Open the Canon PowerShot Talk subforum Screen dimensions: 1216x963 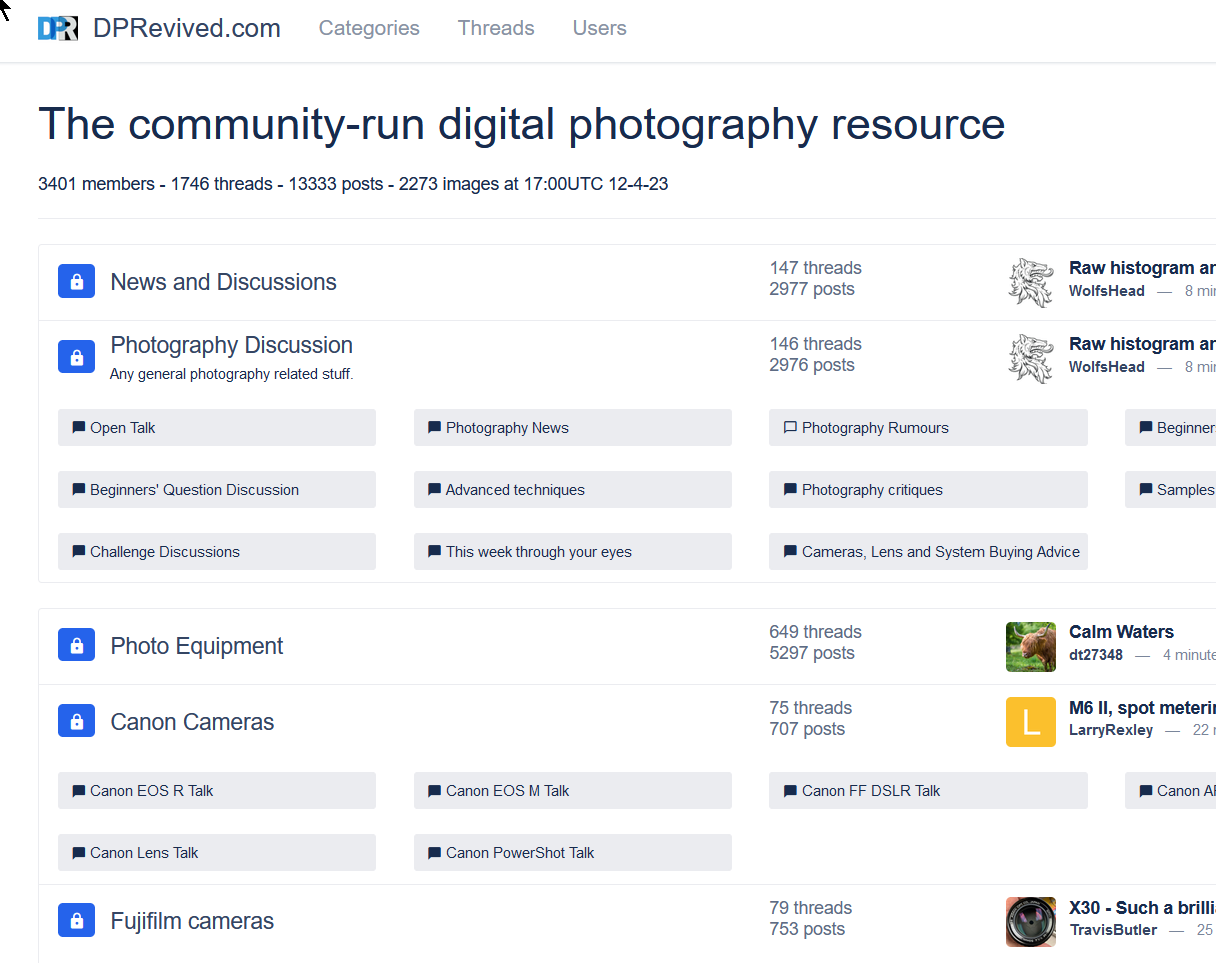click(573, 853)
